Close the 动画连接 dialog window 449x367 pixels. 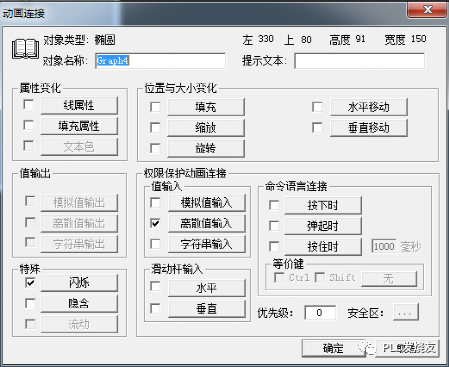tap(427, 9)
